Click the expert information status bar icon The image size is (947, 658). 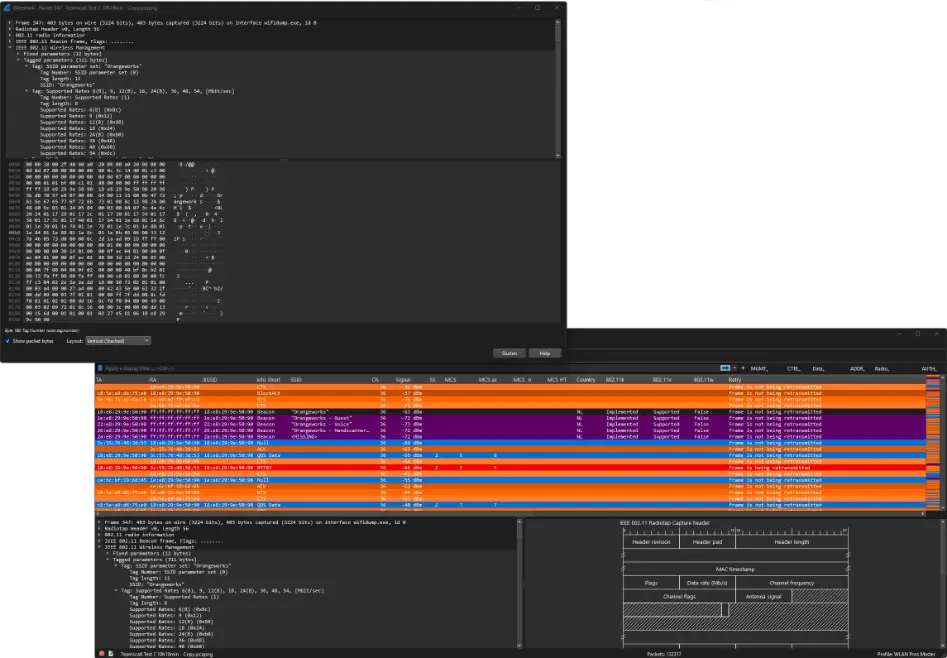[102, 652]
